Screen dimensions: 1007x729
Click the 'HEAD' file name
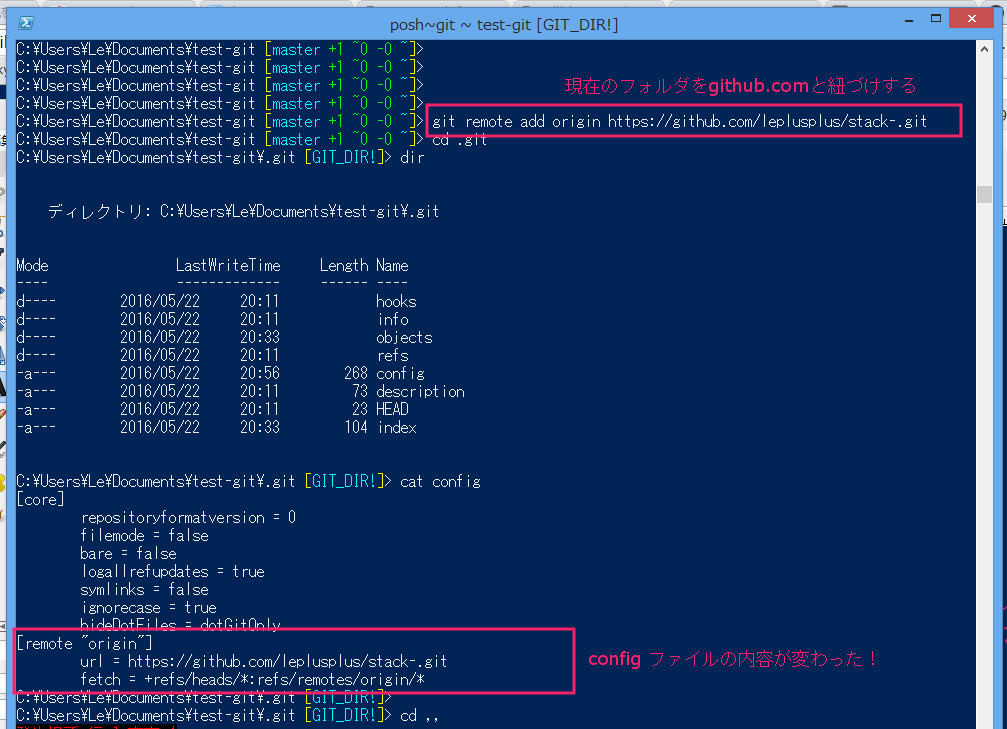click(392, 409)
